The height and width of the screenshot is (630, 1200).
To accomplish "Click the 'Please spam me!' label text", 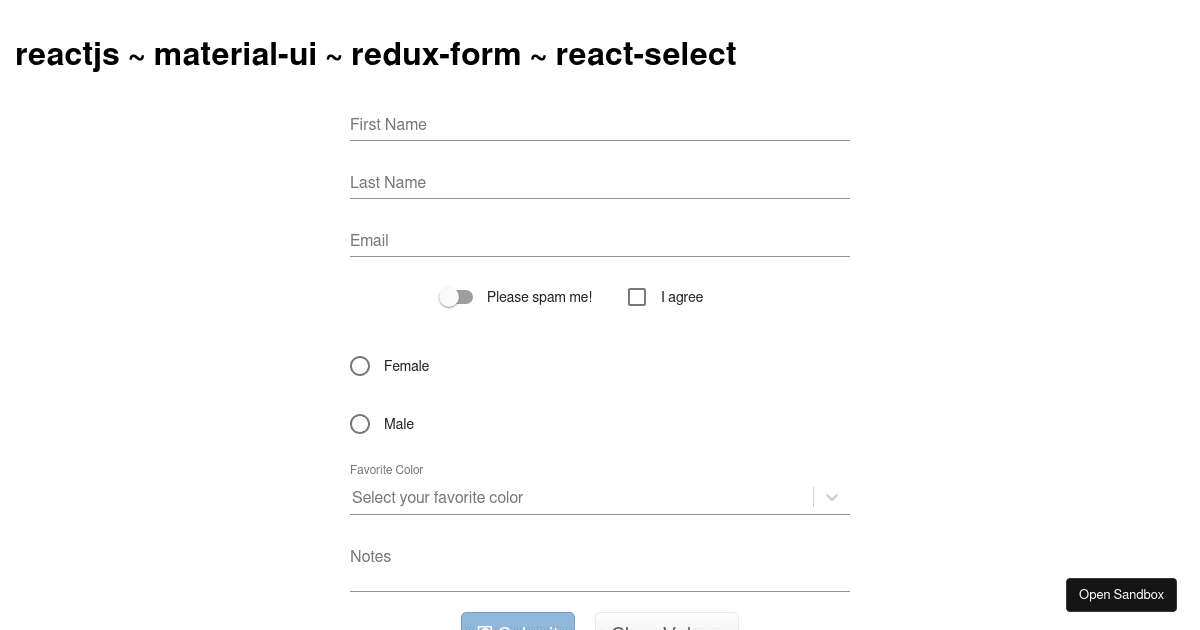I will 539,297.
